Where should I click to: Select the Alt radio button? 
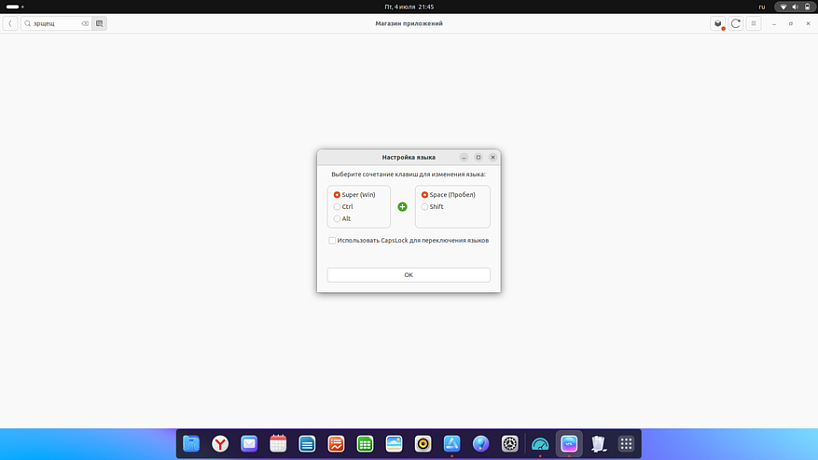coord(337,219)
